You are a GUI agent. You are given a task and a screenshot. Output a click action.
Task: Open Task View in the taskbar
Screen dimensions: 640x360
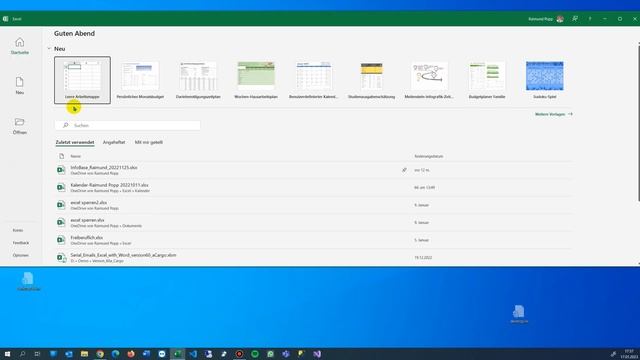[38, 354]
